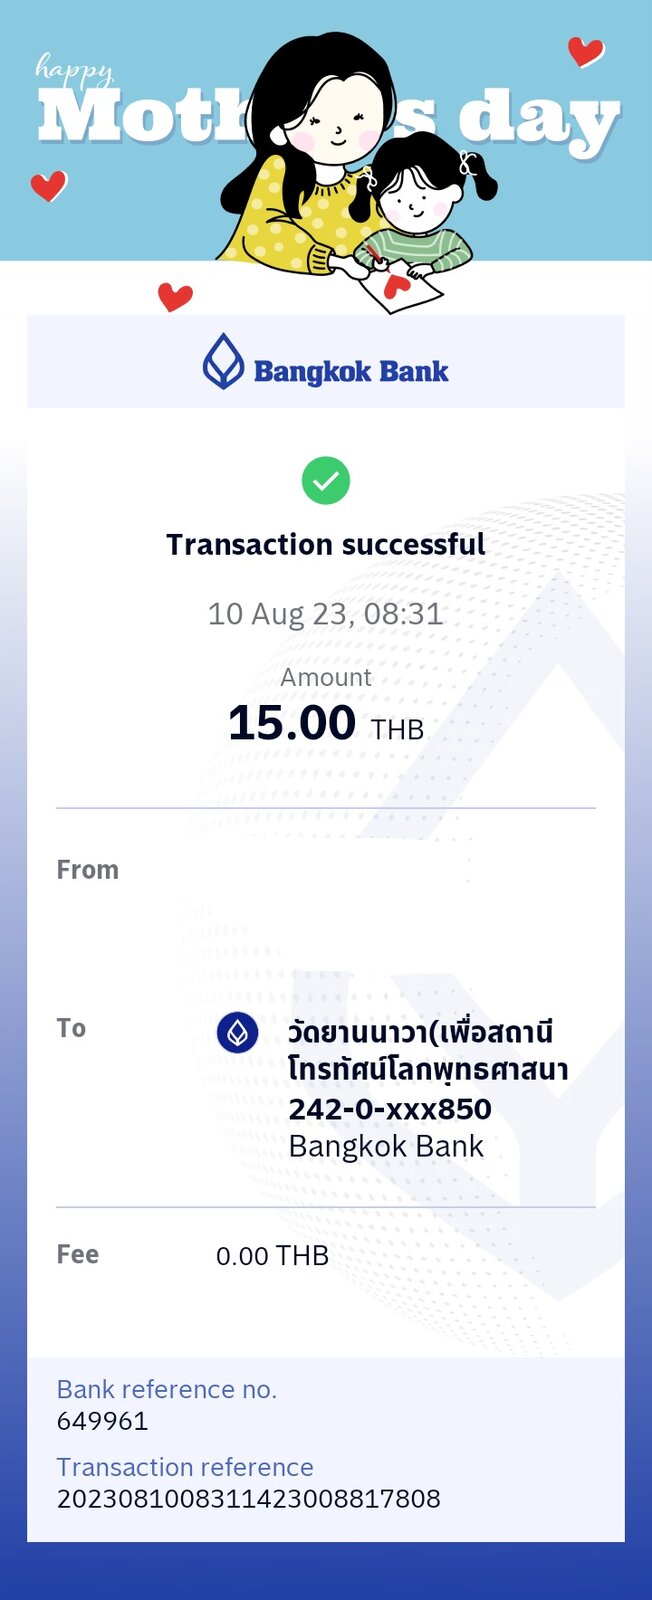652x1600 pixels.
Task: Click the amount 15.00 THB
Action: click(x=326, y=723)
